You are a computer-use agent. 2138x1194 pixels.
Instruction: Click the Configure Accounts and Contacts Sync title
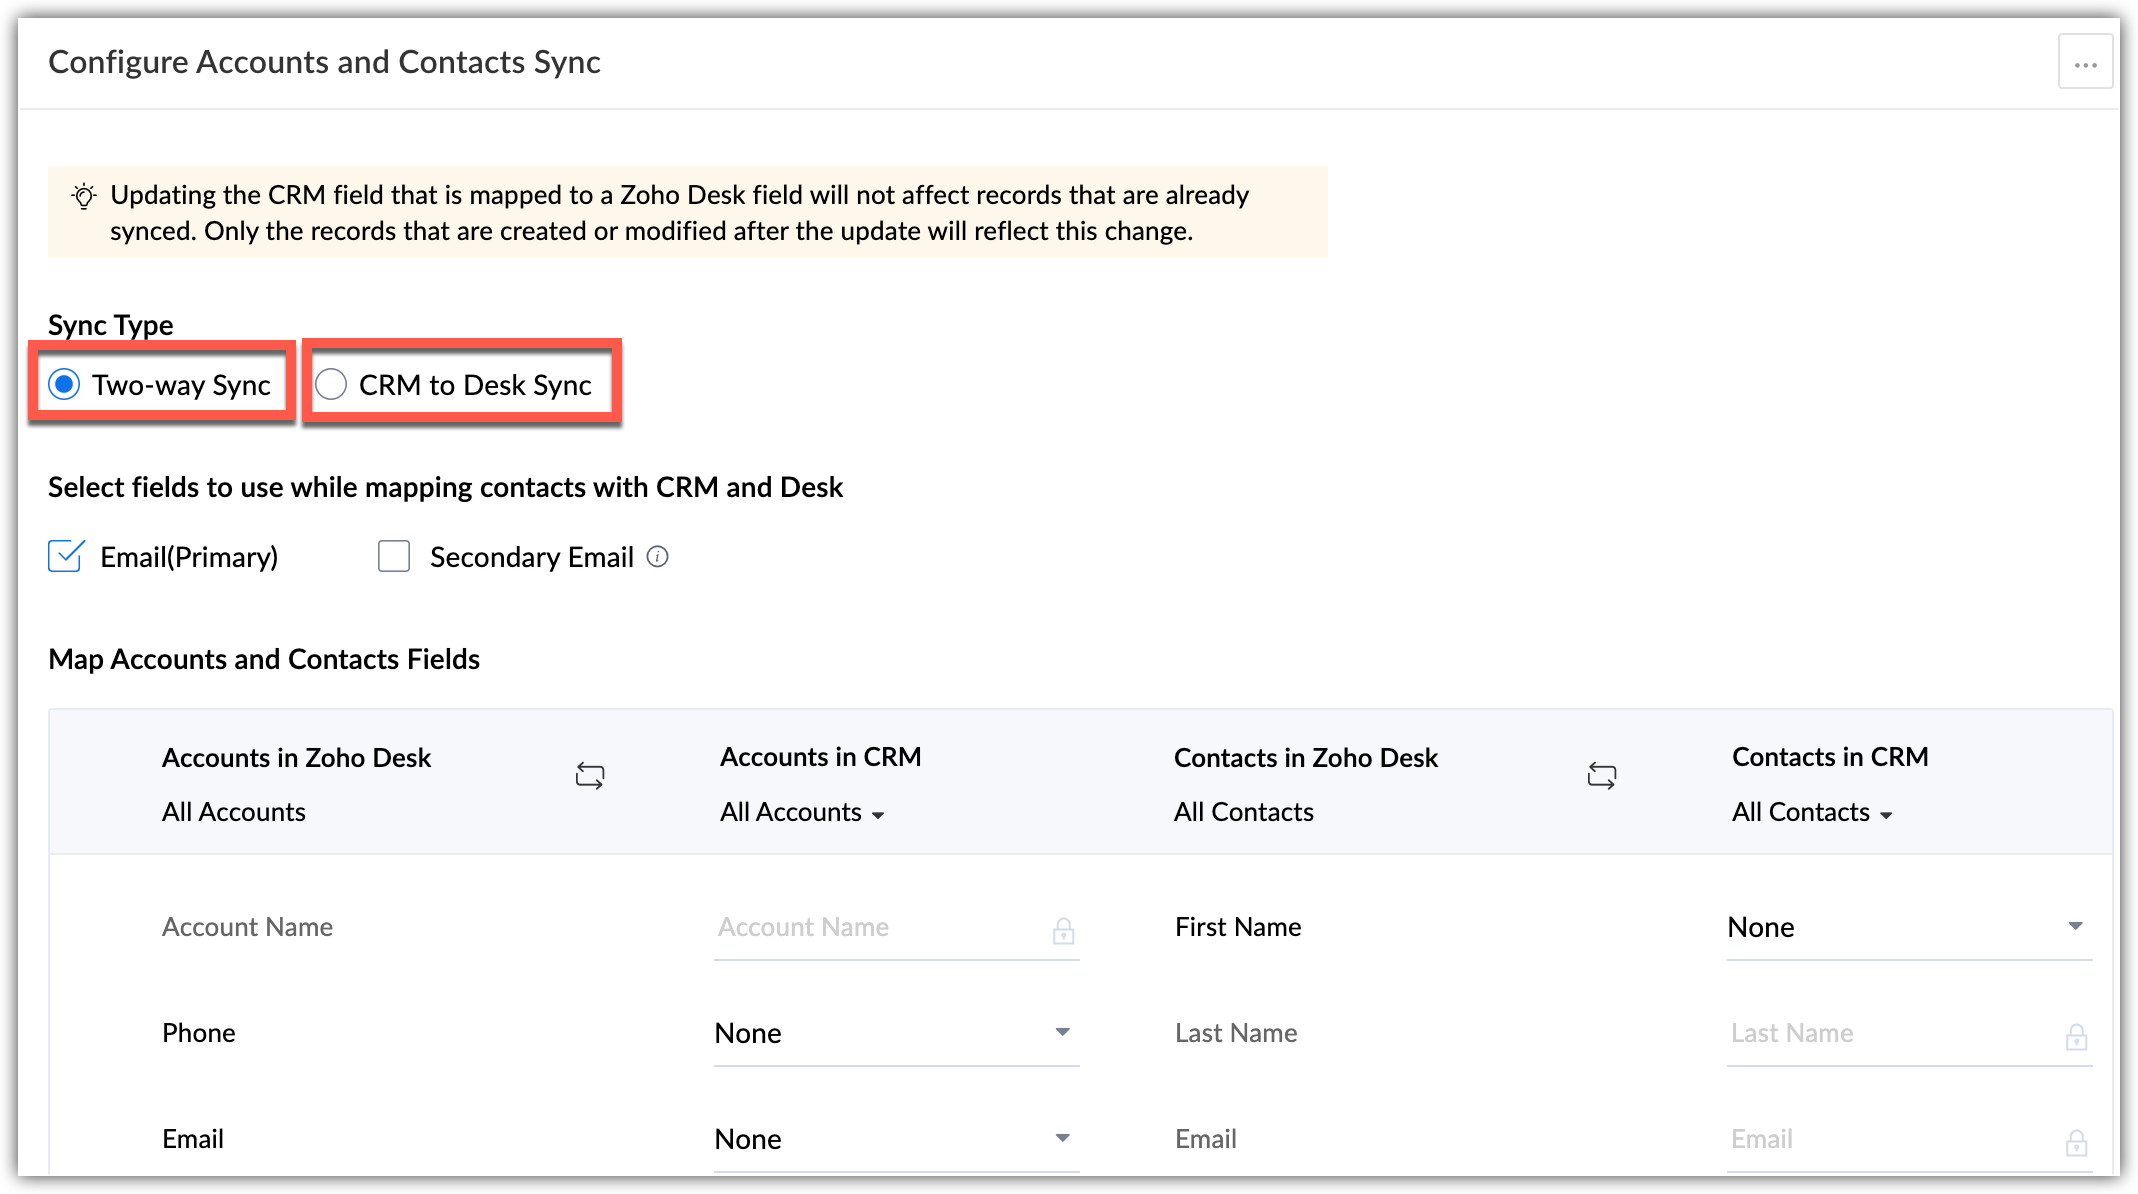pos(324,62)
